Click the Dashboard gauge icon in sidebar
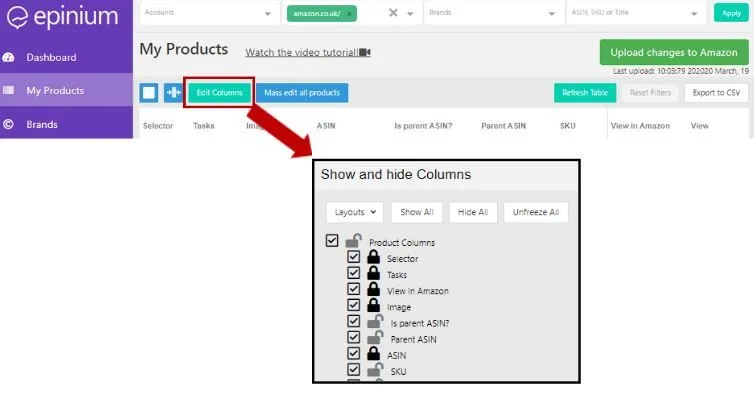754x404 pixels. (9, 58)
